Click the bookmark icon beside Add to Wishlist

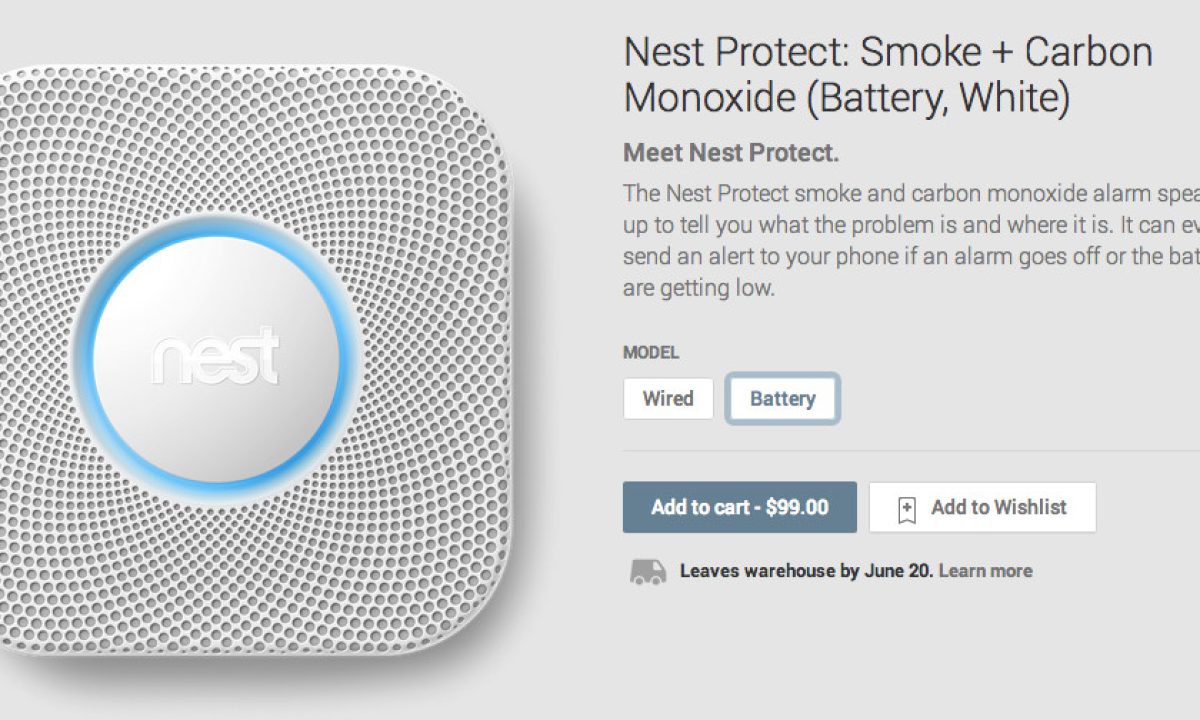tap(906, 509)
